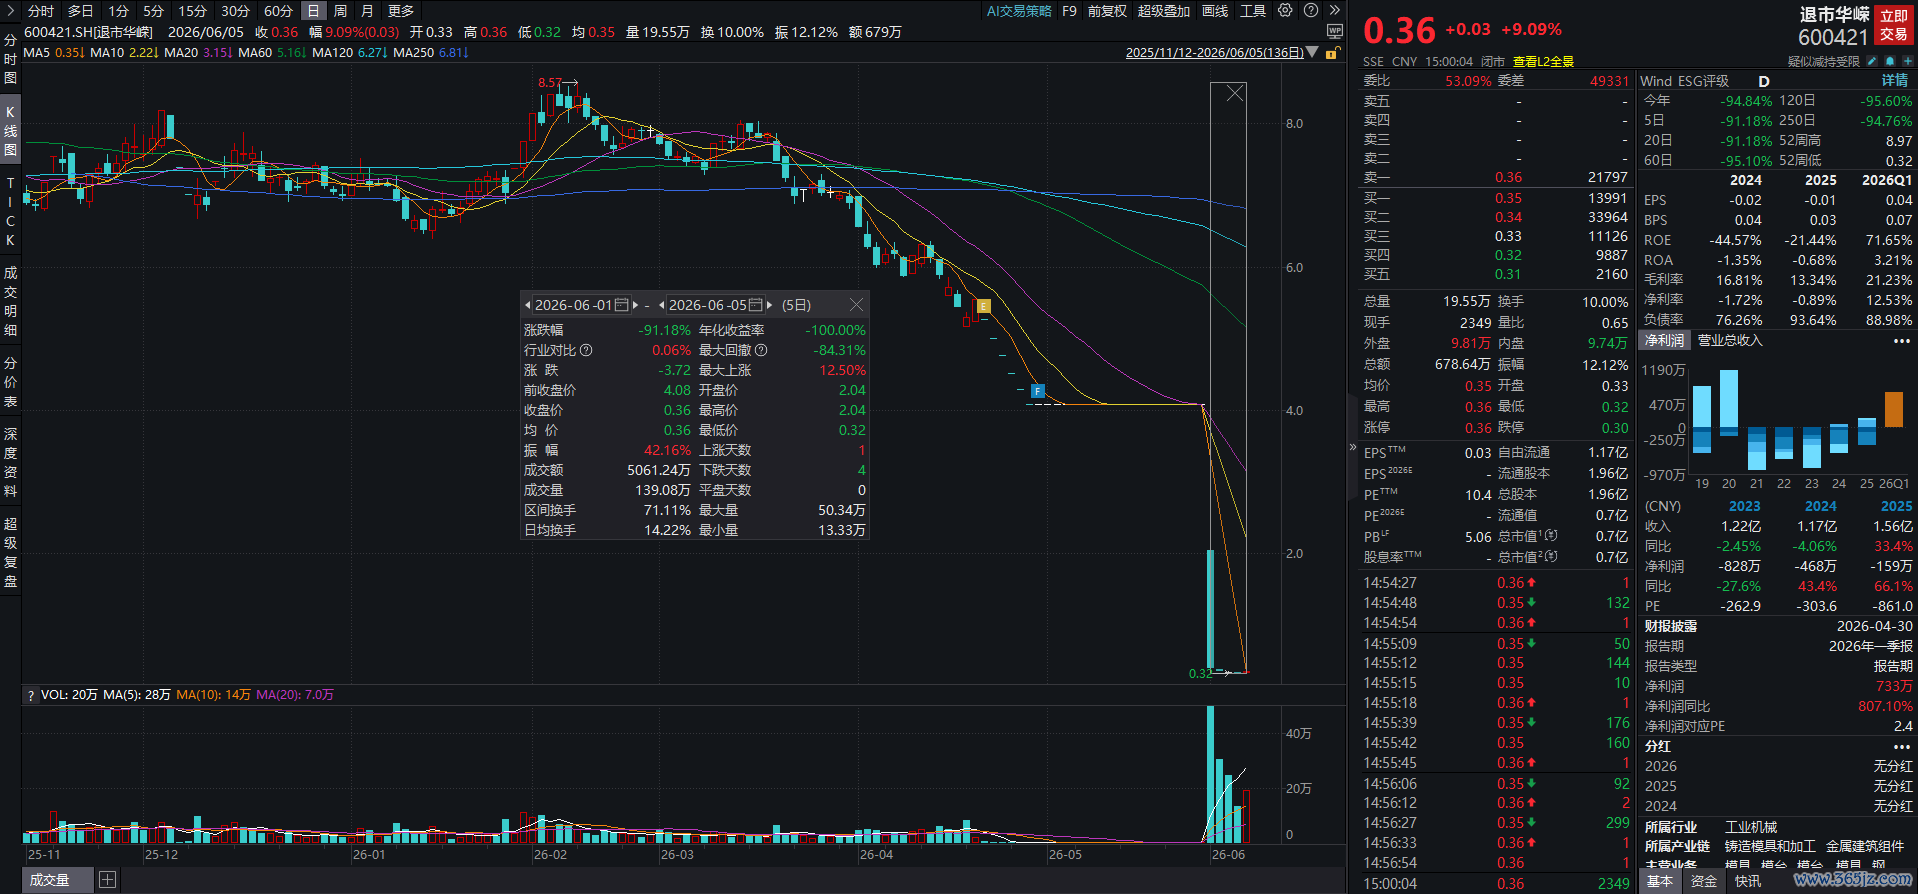Screen dimensions: 1918x894
Task: Select the 月 monthly period
Action: (x=367, y=11)
